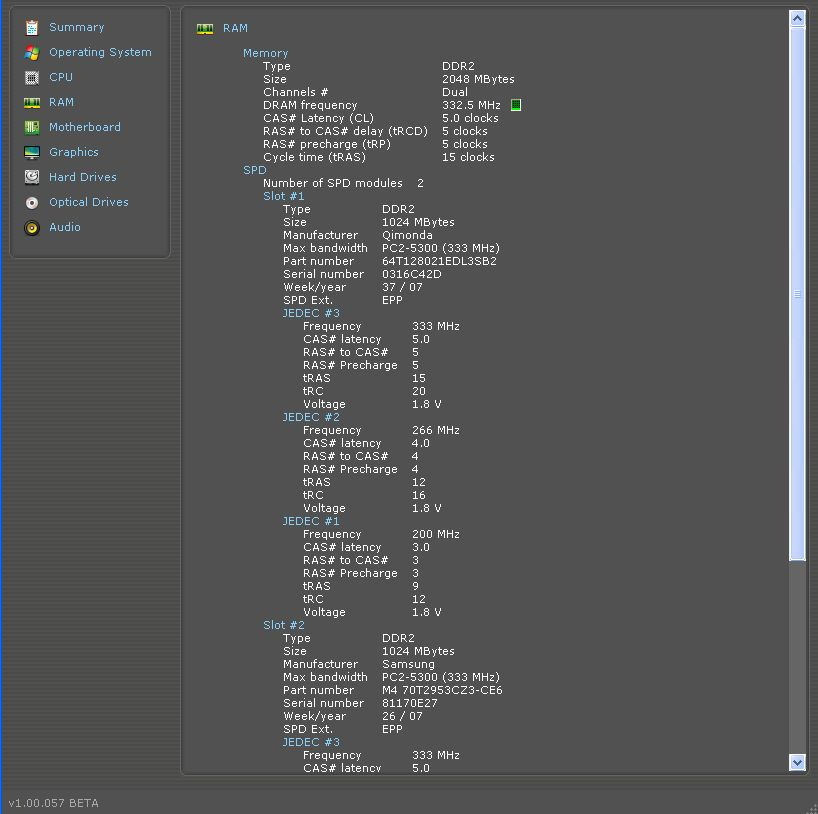Click the RAM module icon in sidebar
818x814 pixels.
point(32,102)
